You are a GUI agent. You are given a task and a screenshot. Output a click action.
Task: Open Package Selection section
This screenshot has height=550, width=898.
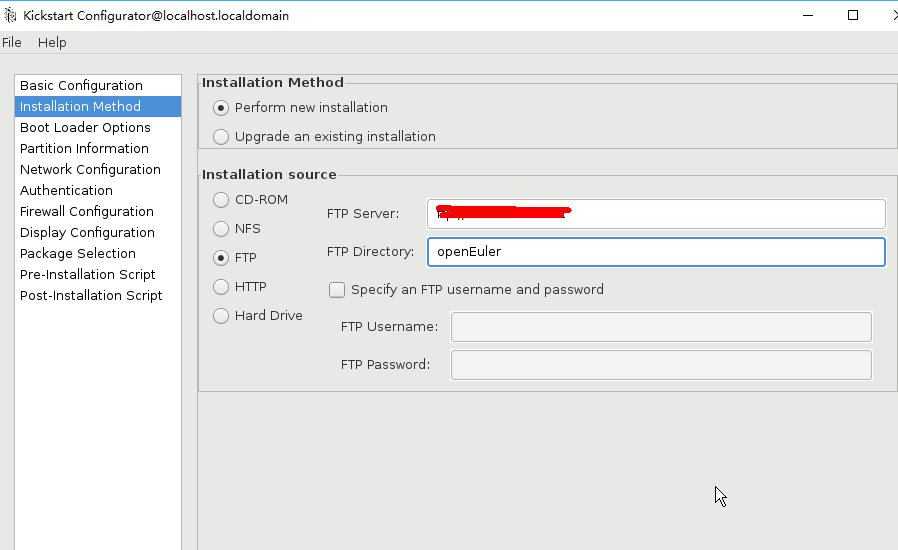pyautogui.click(x=78, y=254)
